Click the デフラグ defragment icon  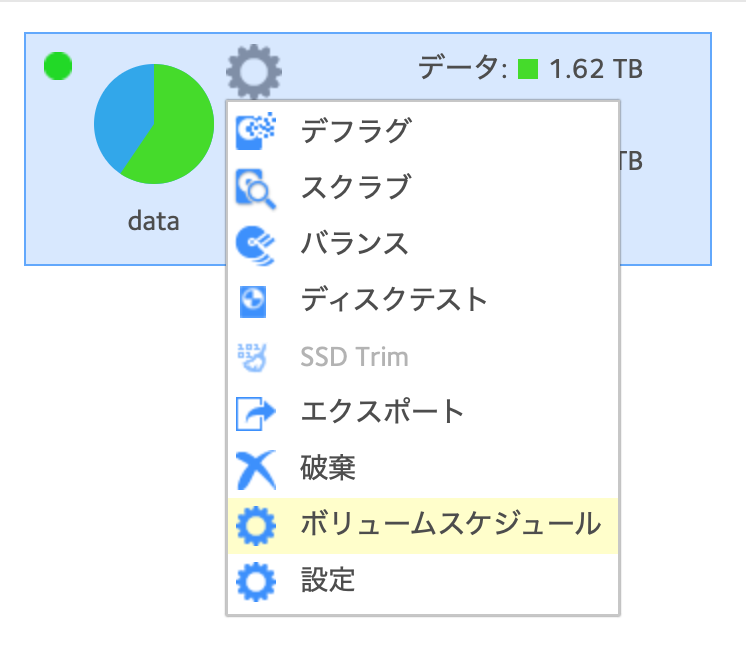click(256, 130)
